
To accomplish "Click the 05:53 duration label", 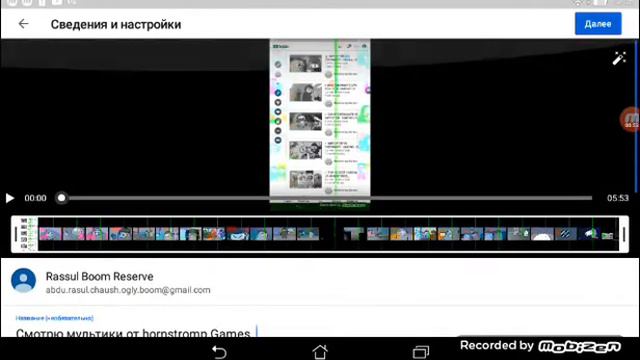I will coord(618,198).
